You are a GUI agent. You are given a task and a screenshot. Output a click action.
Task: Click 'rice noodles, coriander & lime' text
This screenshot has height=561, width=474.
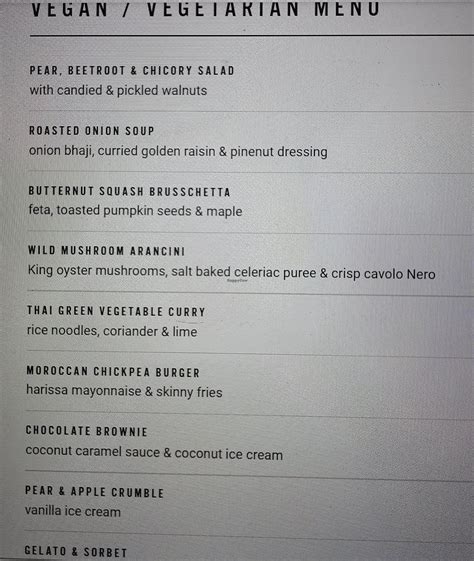[x=112, y=331]
